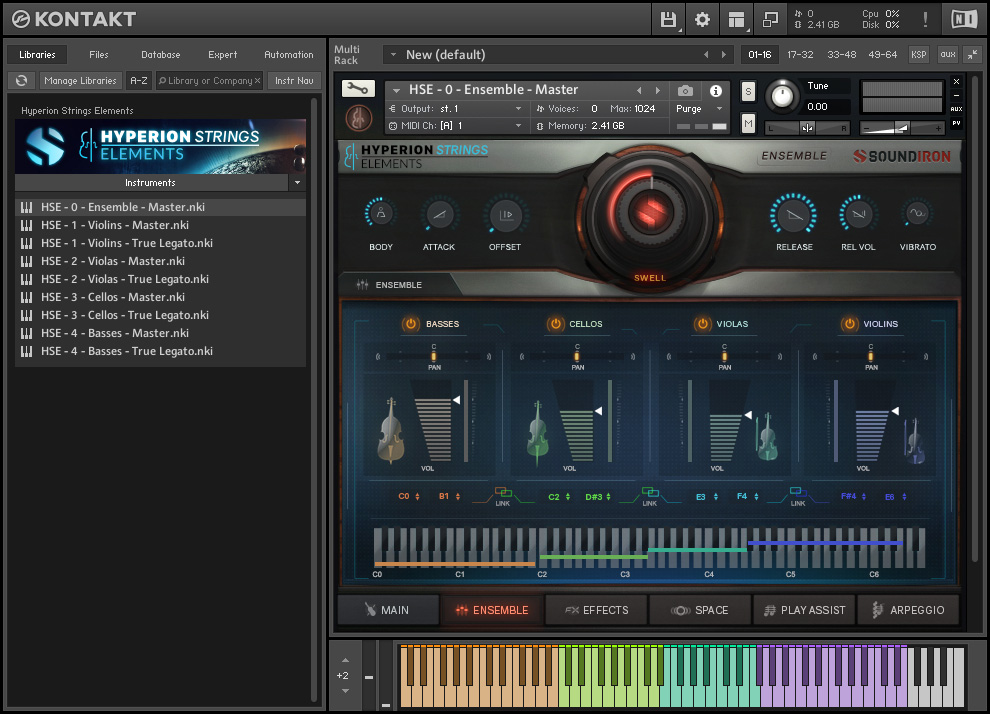This screenshot has height=714, width=990.
Task: Click the cello instrument image
Action: (x=537, y=432)
